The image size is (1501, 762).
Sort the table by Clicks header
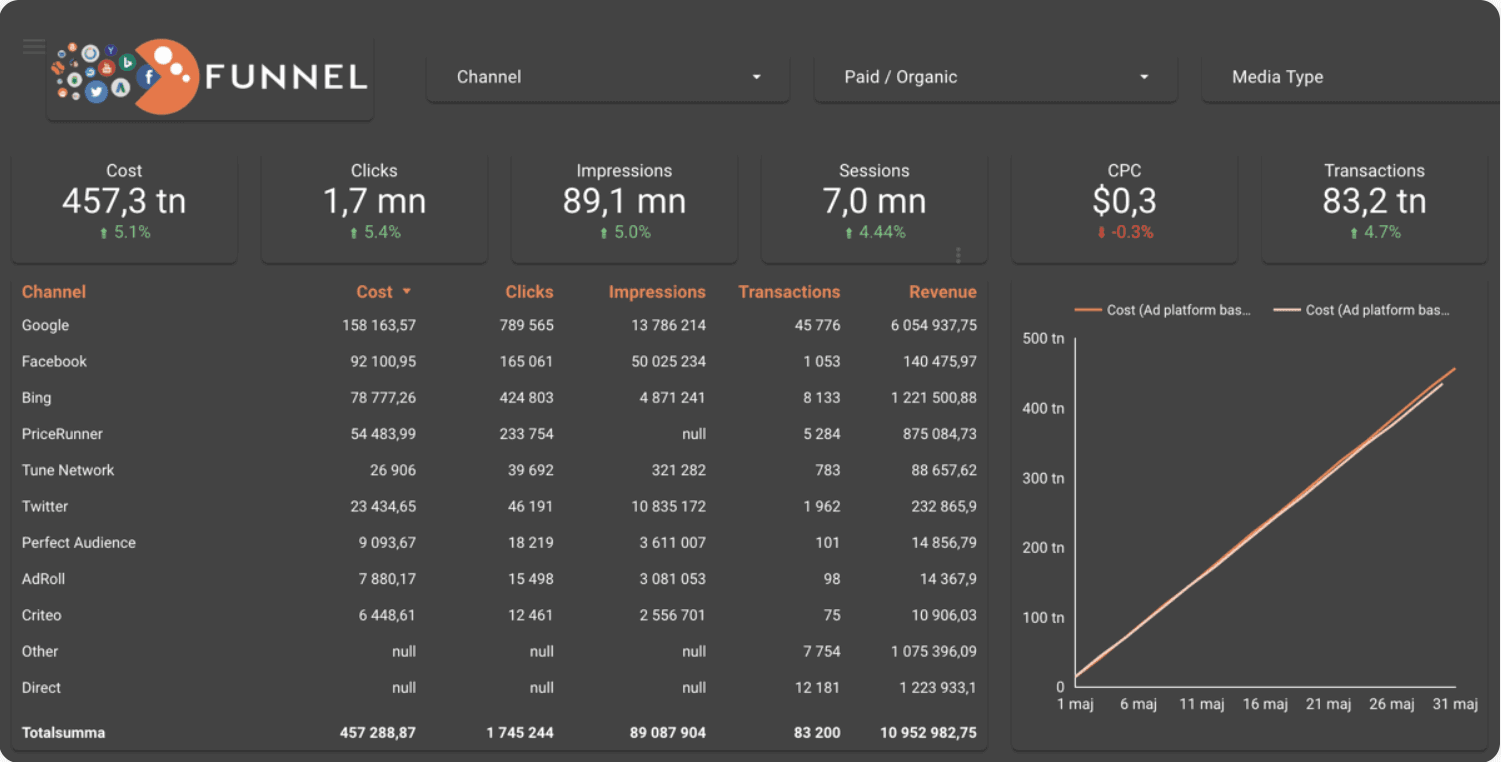[x=529, y=292]
